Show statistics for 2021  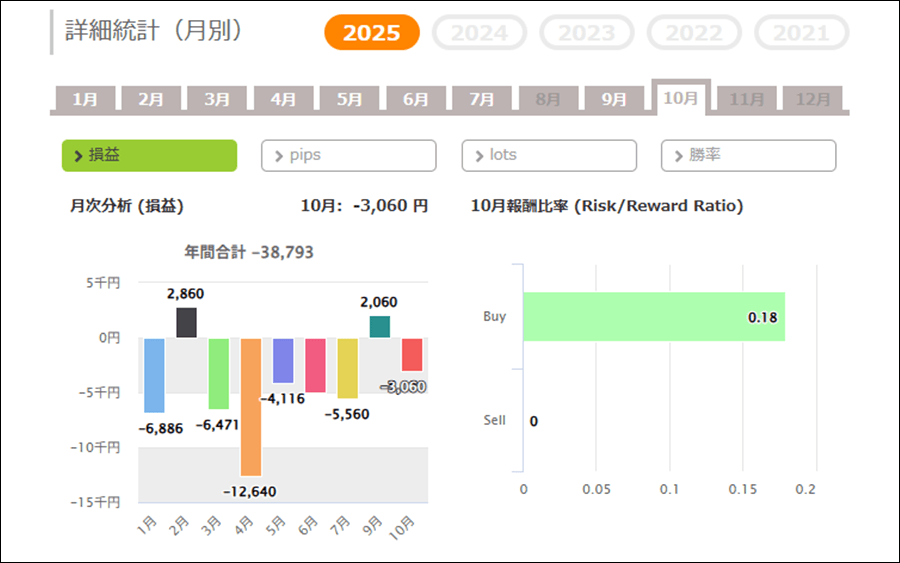click(x=801, y=33)
